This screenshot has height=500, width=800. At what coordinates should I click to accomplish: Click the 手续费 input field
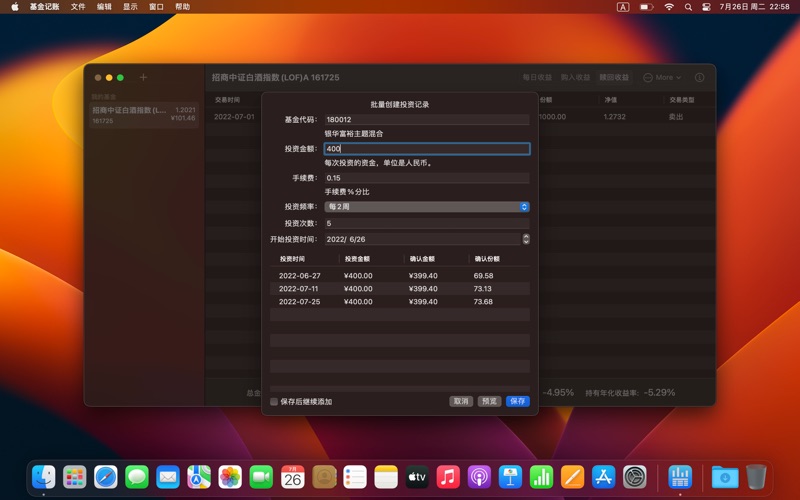click(x=427, y=178)
